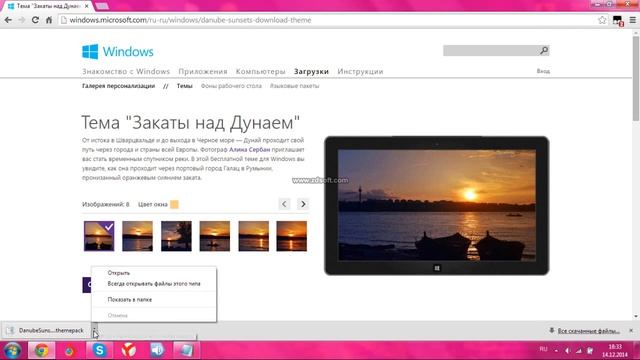
Task: Select the fifth sunset thumbnail
Action: (x=253, y=236)
